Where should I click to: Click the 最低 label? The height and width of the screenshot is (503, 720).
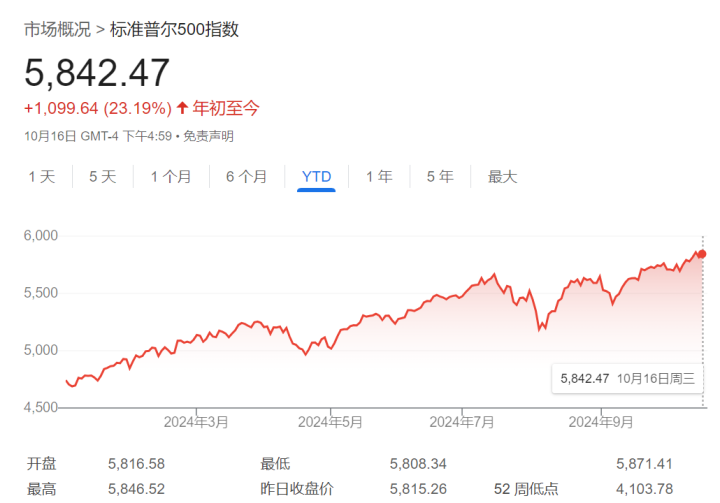click(276, 463)
